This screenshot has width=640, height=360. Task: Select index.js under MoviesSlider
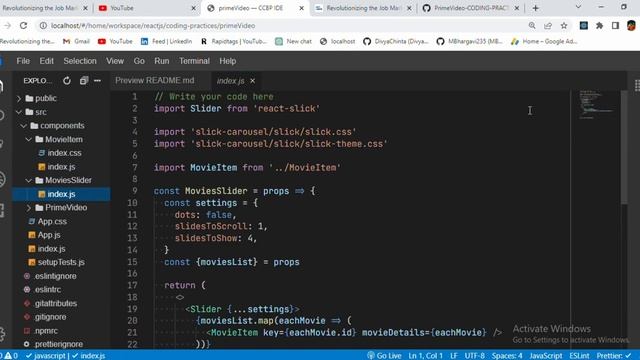(x=61, y=194)
